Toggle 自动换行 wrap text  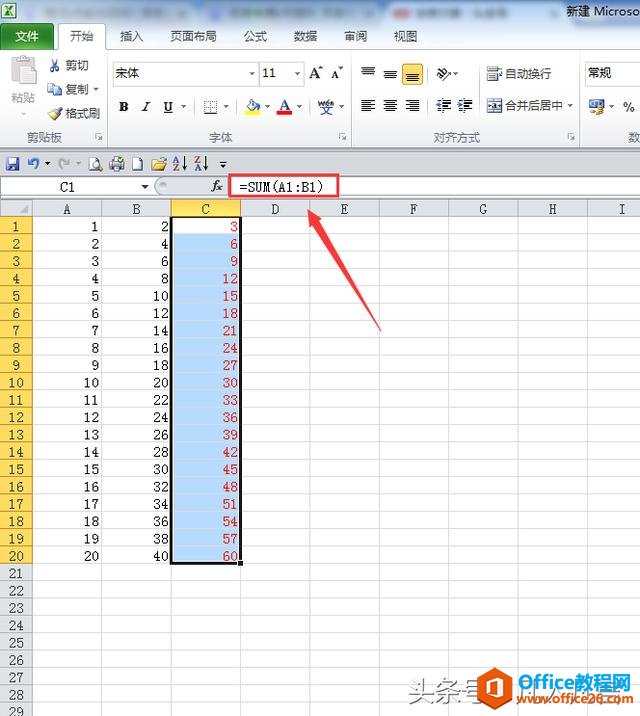coord(519,74)
